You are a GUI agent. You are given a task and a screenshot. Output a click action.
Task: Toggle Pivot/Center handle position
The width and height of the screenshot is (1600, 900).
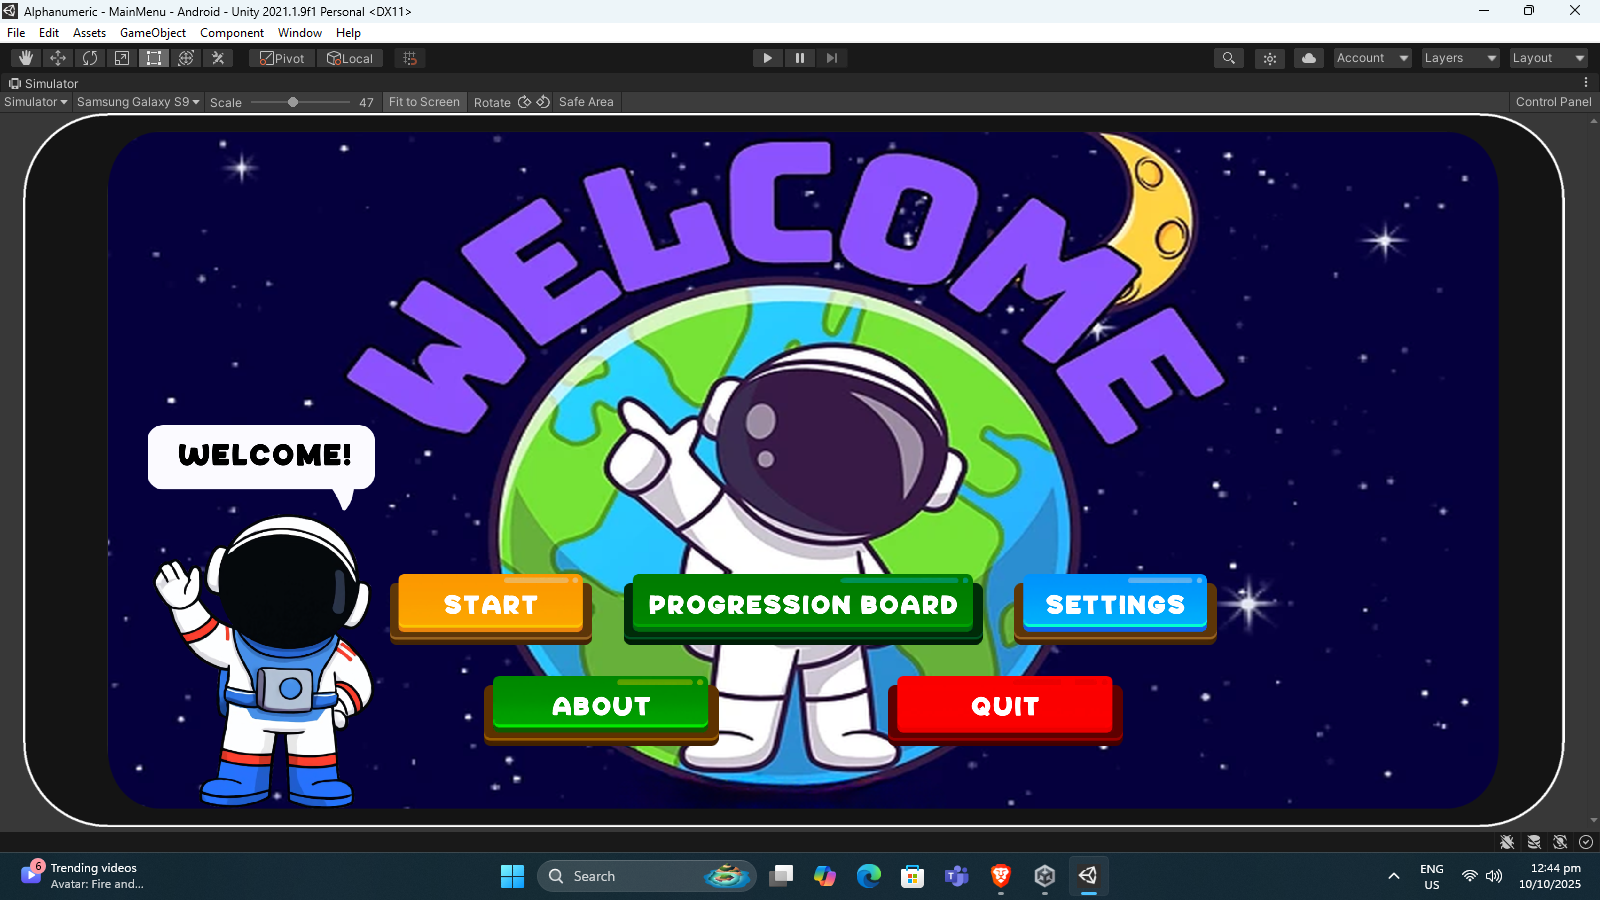(282, 58)
